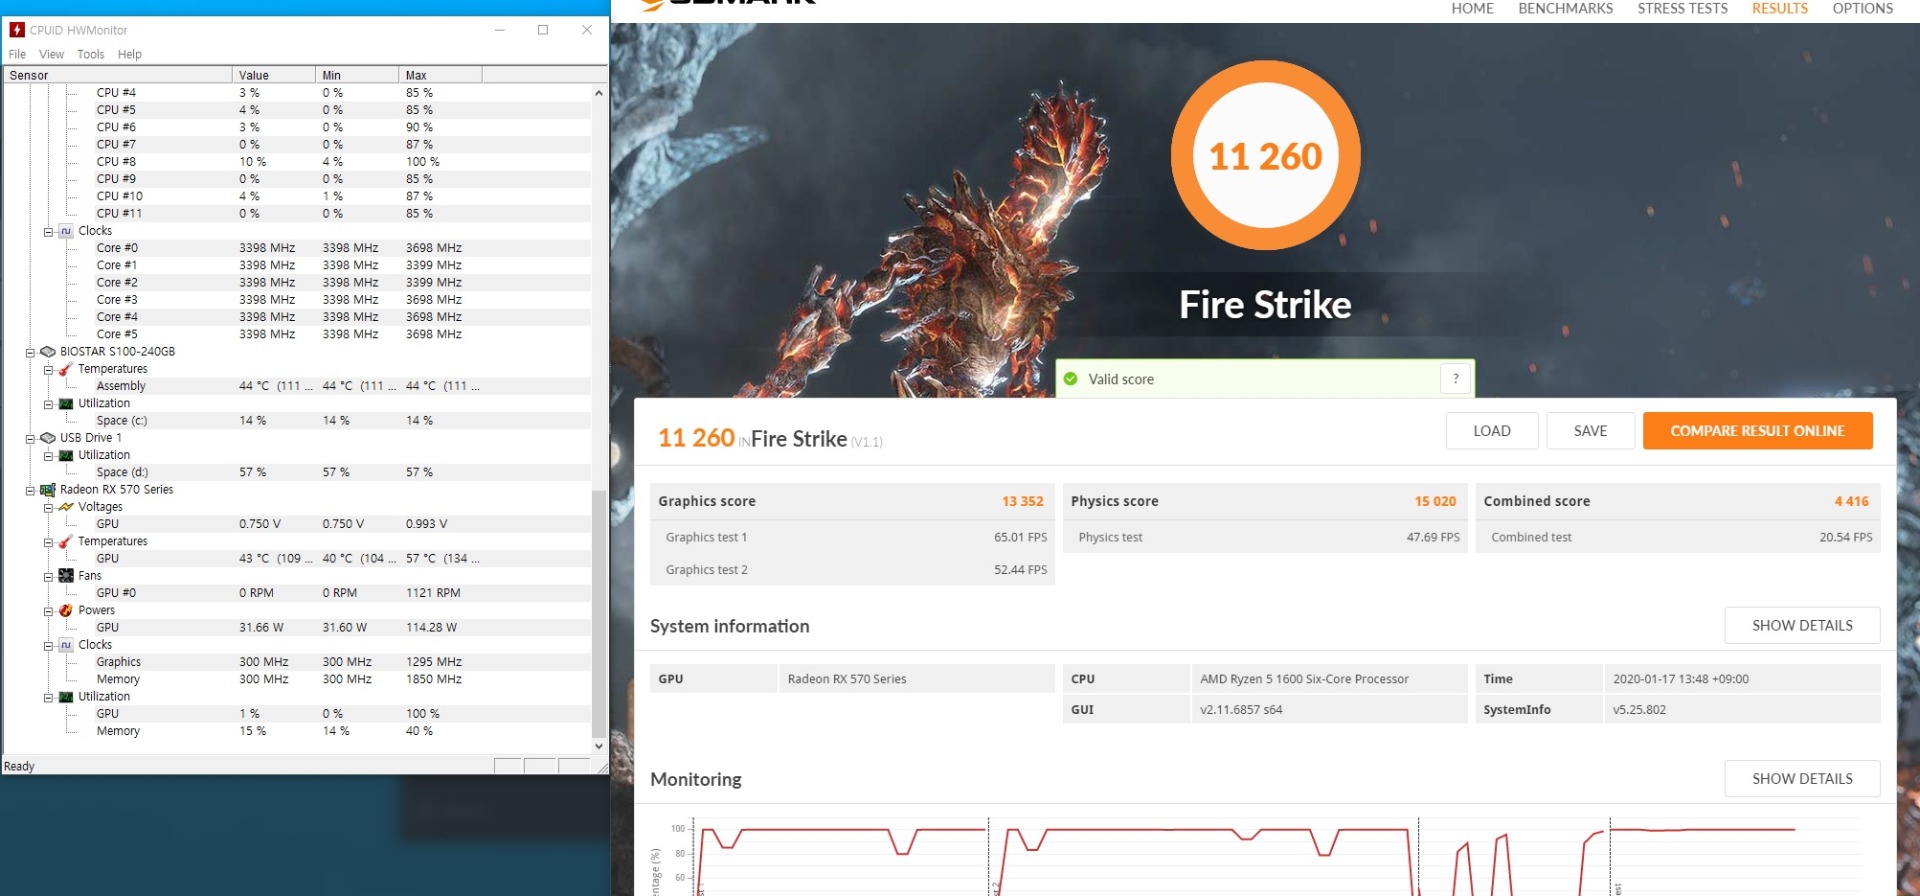
Task: Click the Graphics test 1 row
Action: pos(853,537)
